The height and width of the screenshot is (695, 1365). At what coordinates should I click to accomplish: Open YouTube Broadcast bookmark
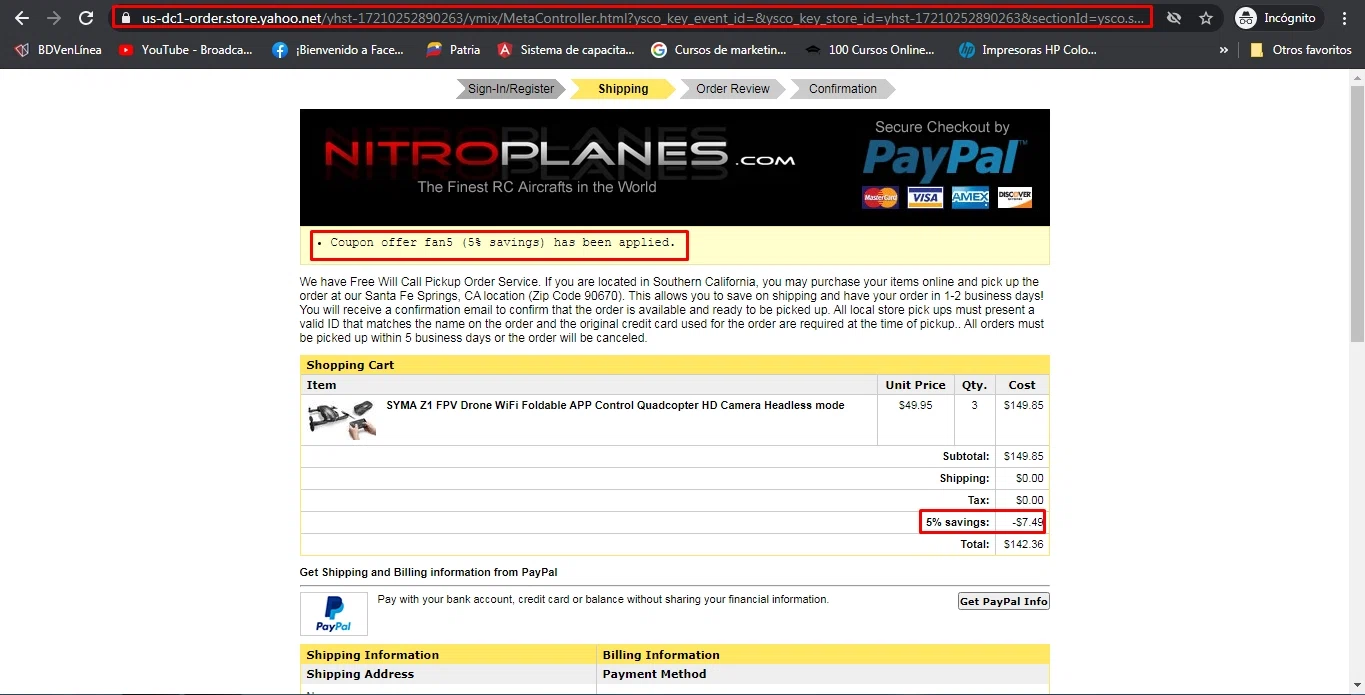click(186, 49)
